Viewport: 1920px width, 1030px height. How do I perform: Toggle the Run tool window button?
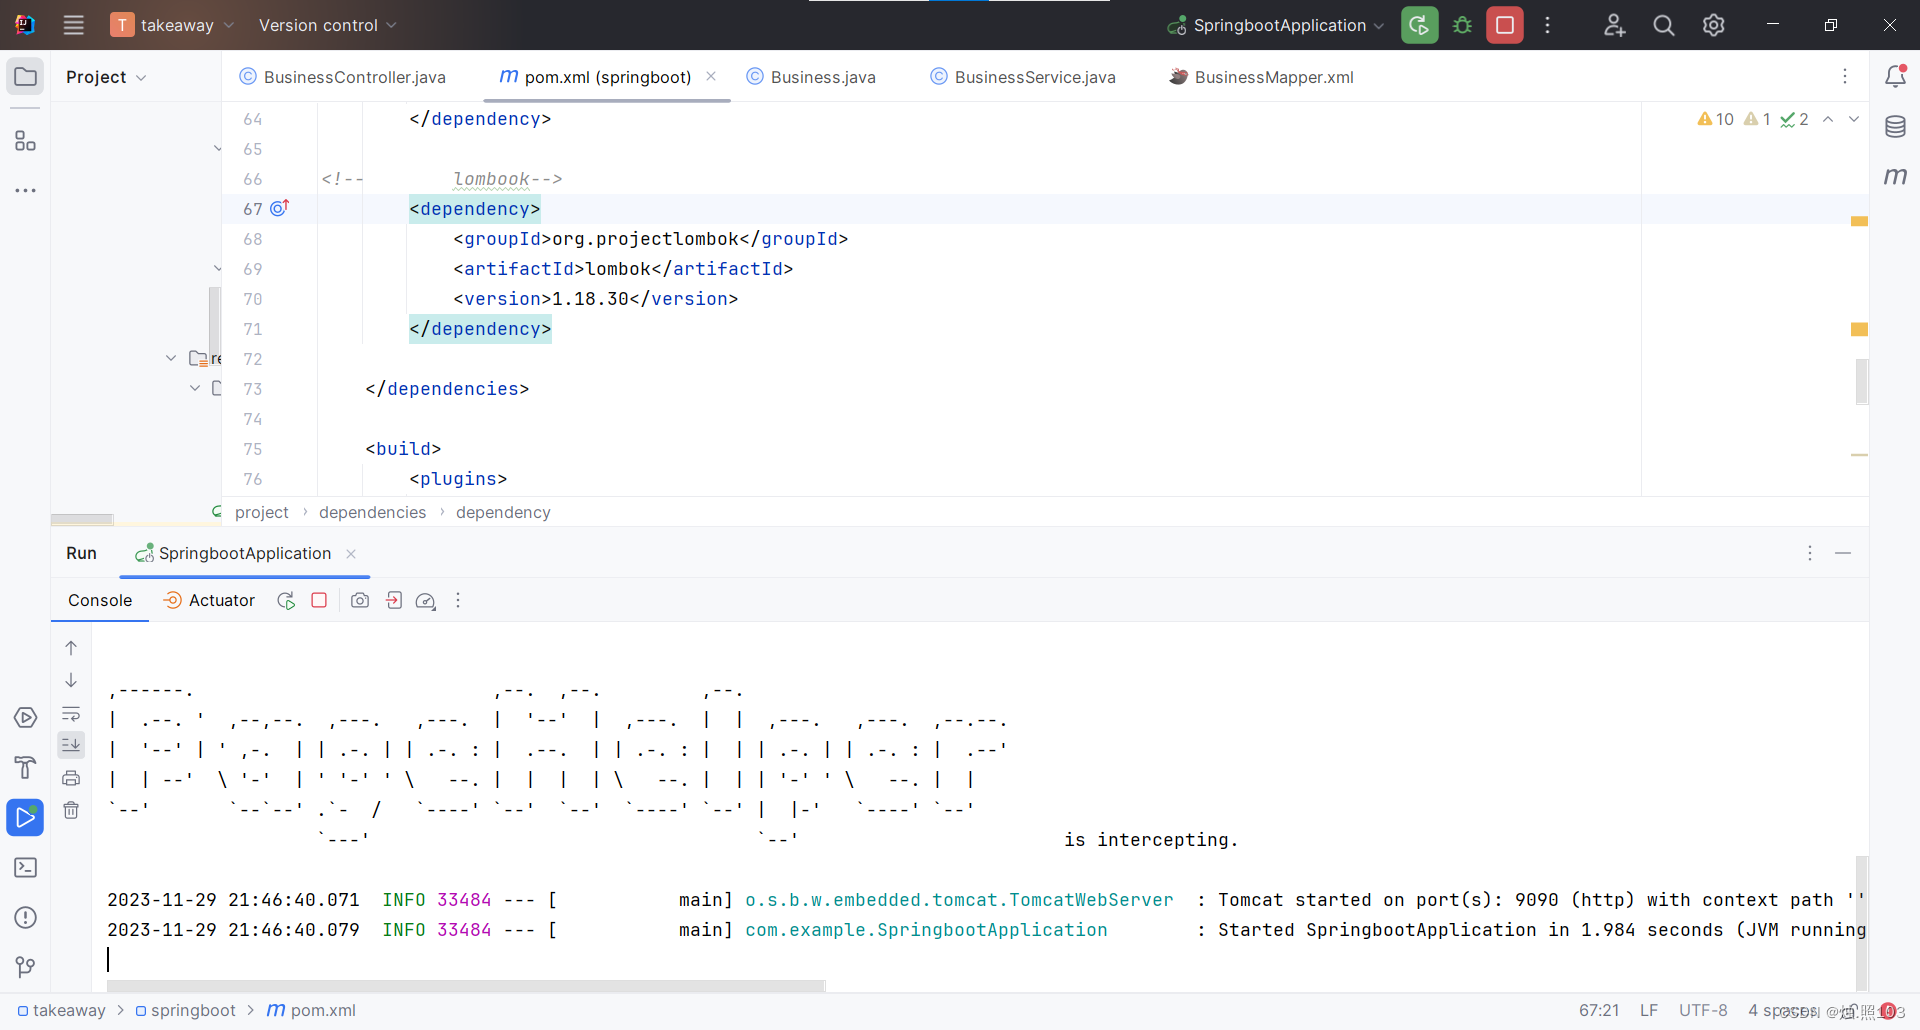pyautogui.click(x=25, y=817)
